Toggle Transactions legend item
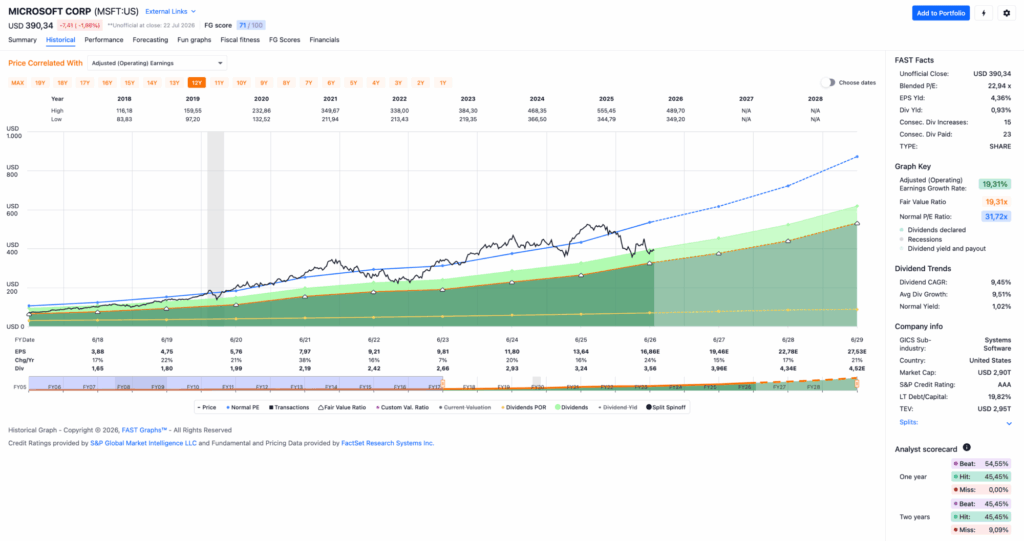 289,407
